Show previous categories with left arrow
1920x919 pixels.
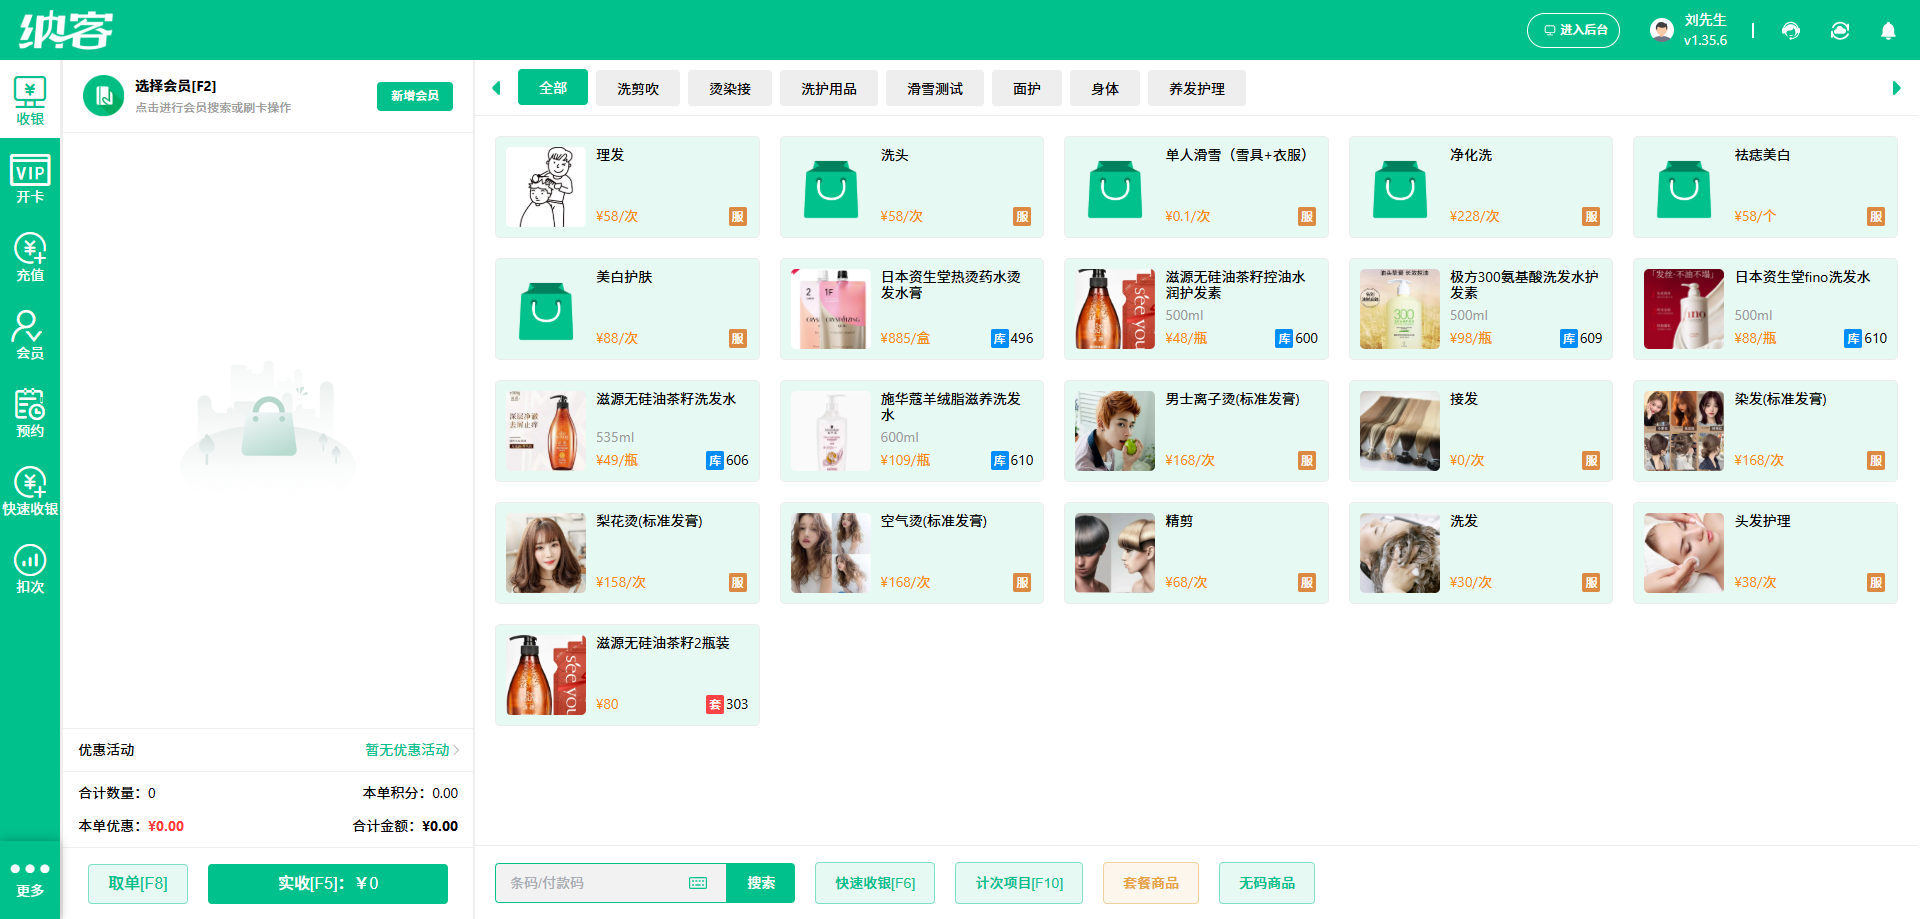(496, 88)
